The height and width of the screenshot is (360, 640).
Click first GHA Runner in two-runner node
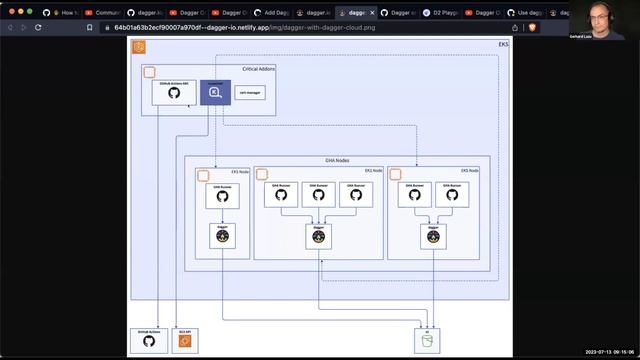pos(415,195)
